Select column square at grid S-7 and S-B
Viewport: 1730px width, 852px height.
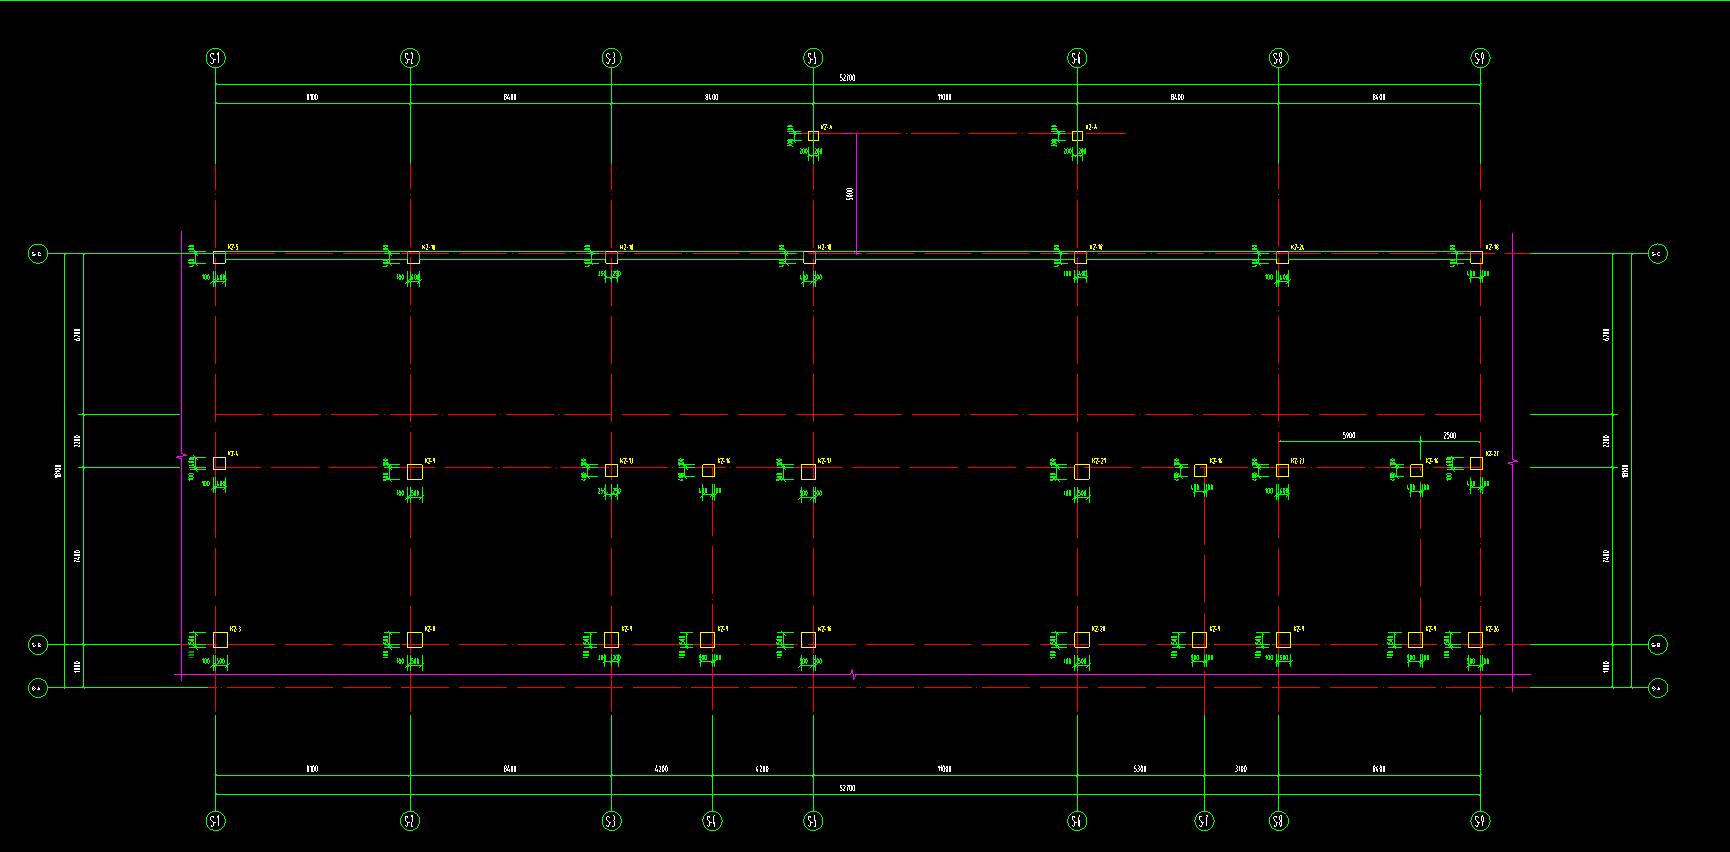point(1199,639)
